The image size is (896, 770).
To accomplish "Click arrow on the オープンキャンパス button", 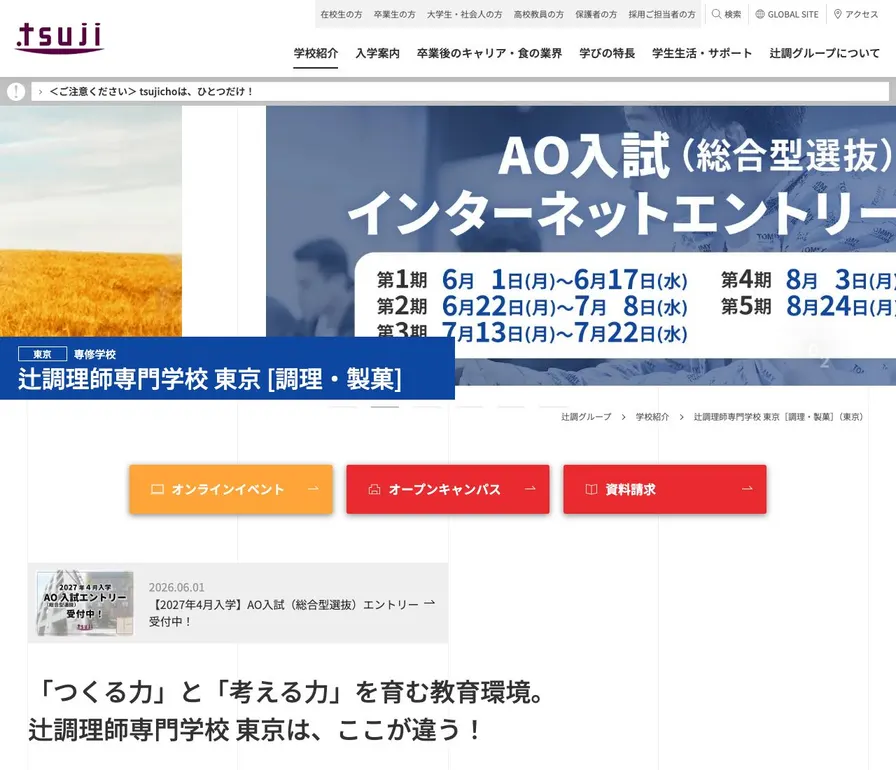I will pos(530,488).
